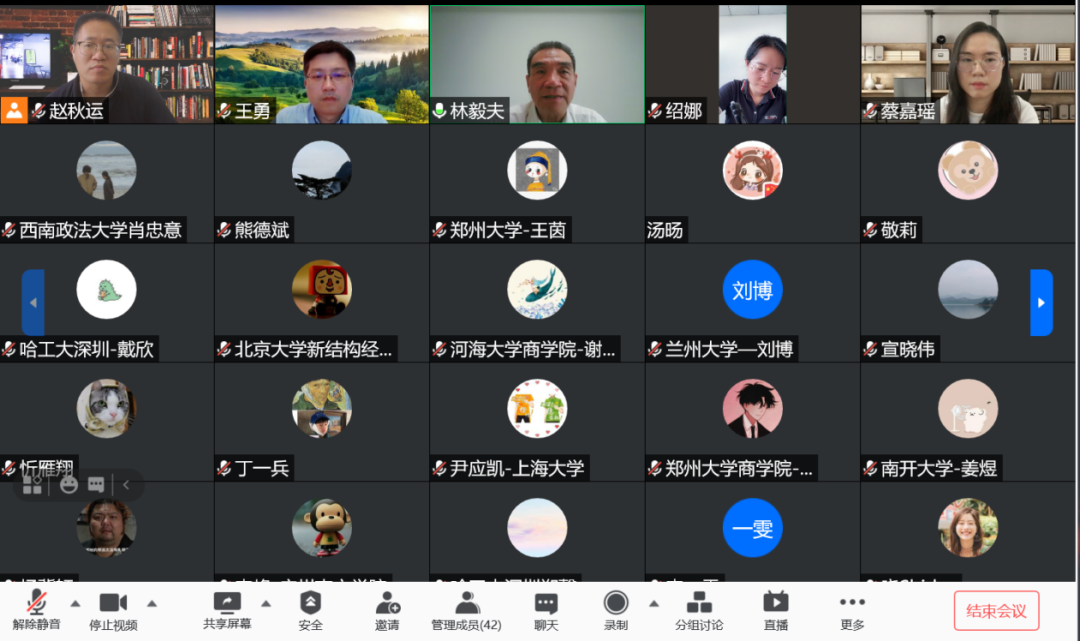The width and height of the screenshot is (1080, 641).
Task: Click avatar of 西南政法大学肖忠意
Action: tap(106, 170)
